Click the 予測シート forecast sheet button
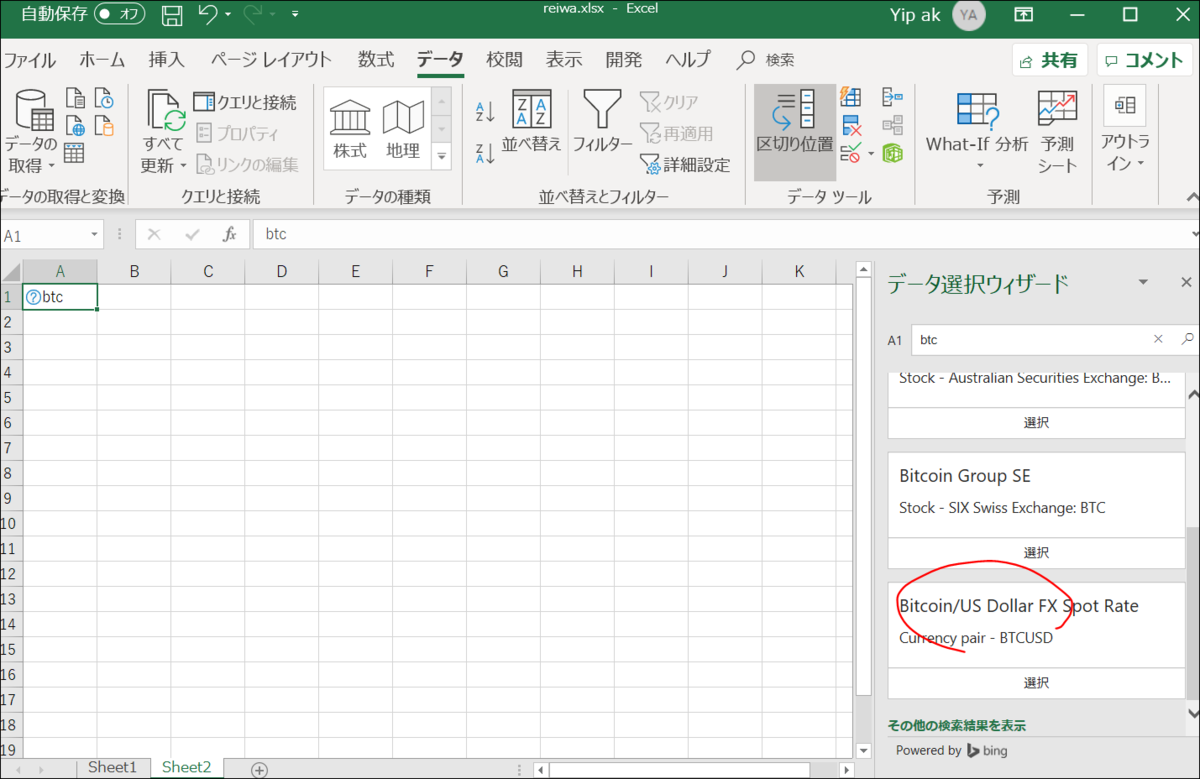1200x779 pixels. pos(1057,132)
